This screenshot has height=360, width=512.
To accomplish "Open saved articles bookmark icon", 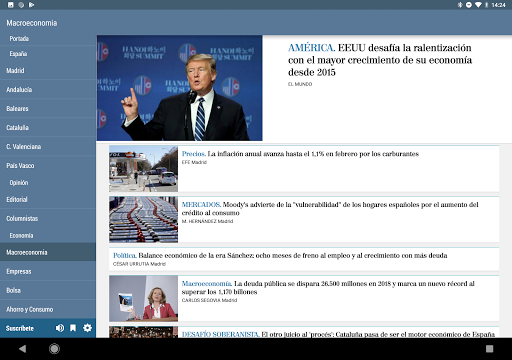I will pos(73,328).
